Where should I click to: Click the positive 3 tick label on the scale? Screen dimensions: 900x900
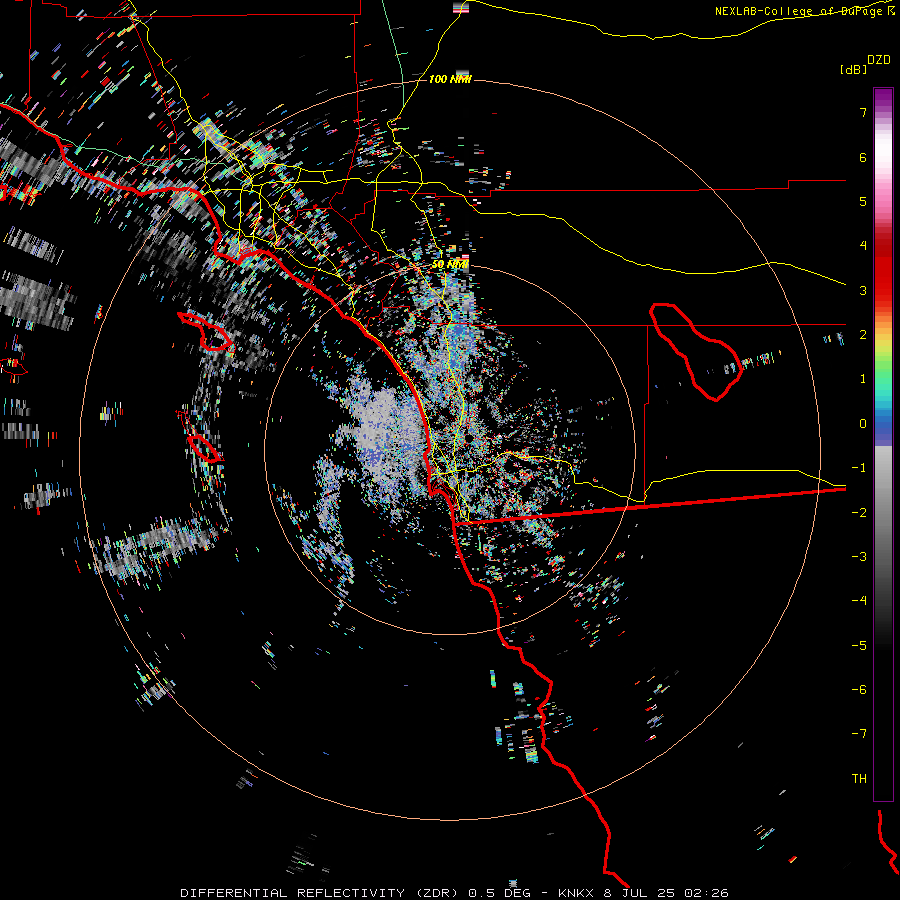click(x=863, y=290)
